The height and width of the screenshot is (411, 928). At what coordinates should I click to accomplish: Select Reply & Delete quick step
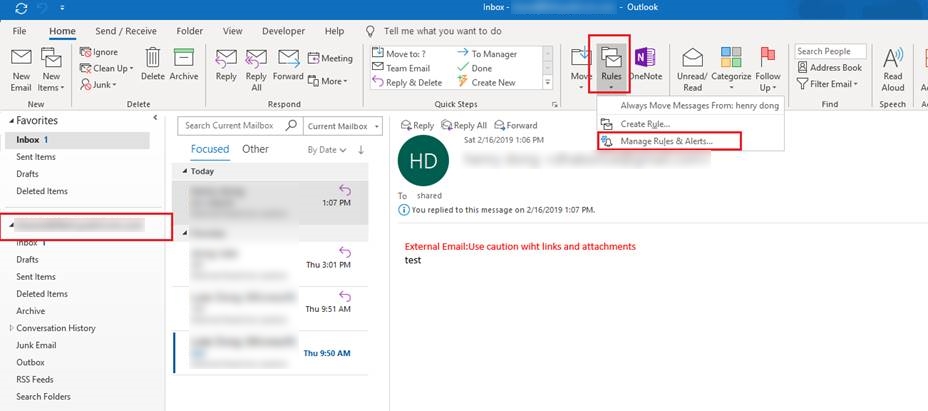click(407, 82)
